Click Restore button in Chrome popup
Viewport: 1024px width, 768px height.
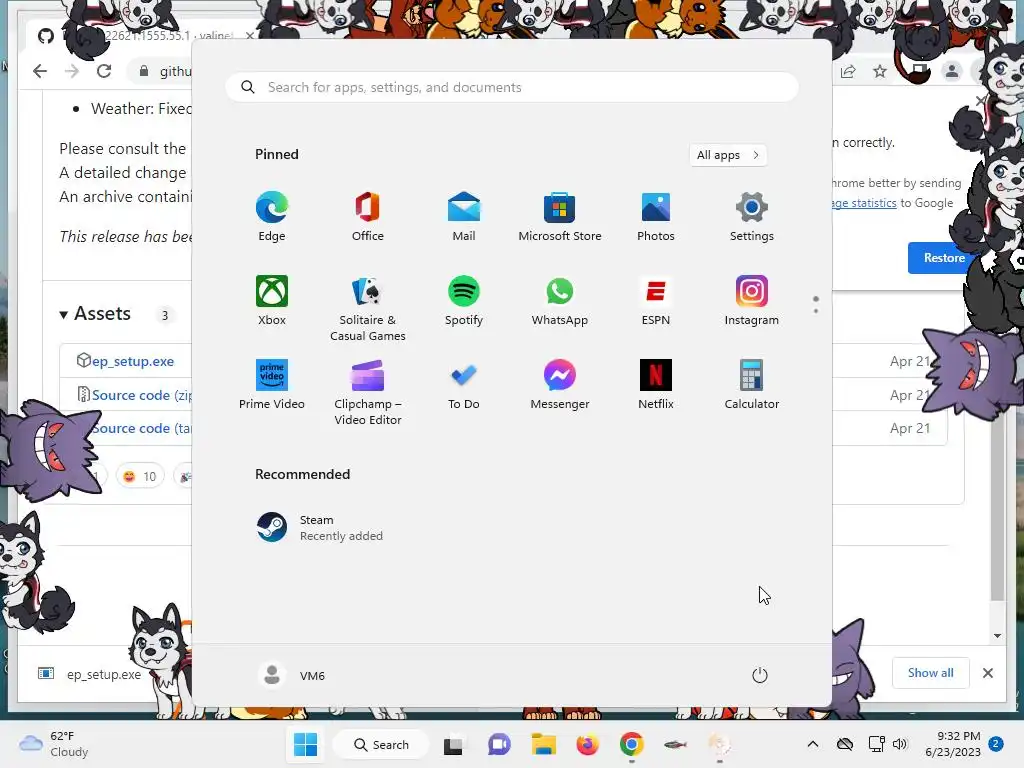coord(944,258)
